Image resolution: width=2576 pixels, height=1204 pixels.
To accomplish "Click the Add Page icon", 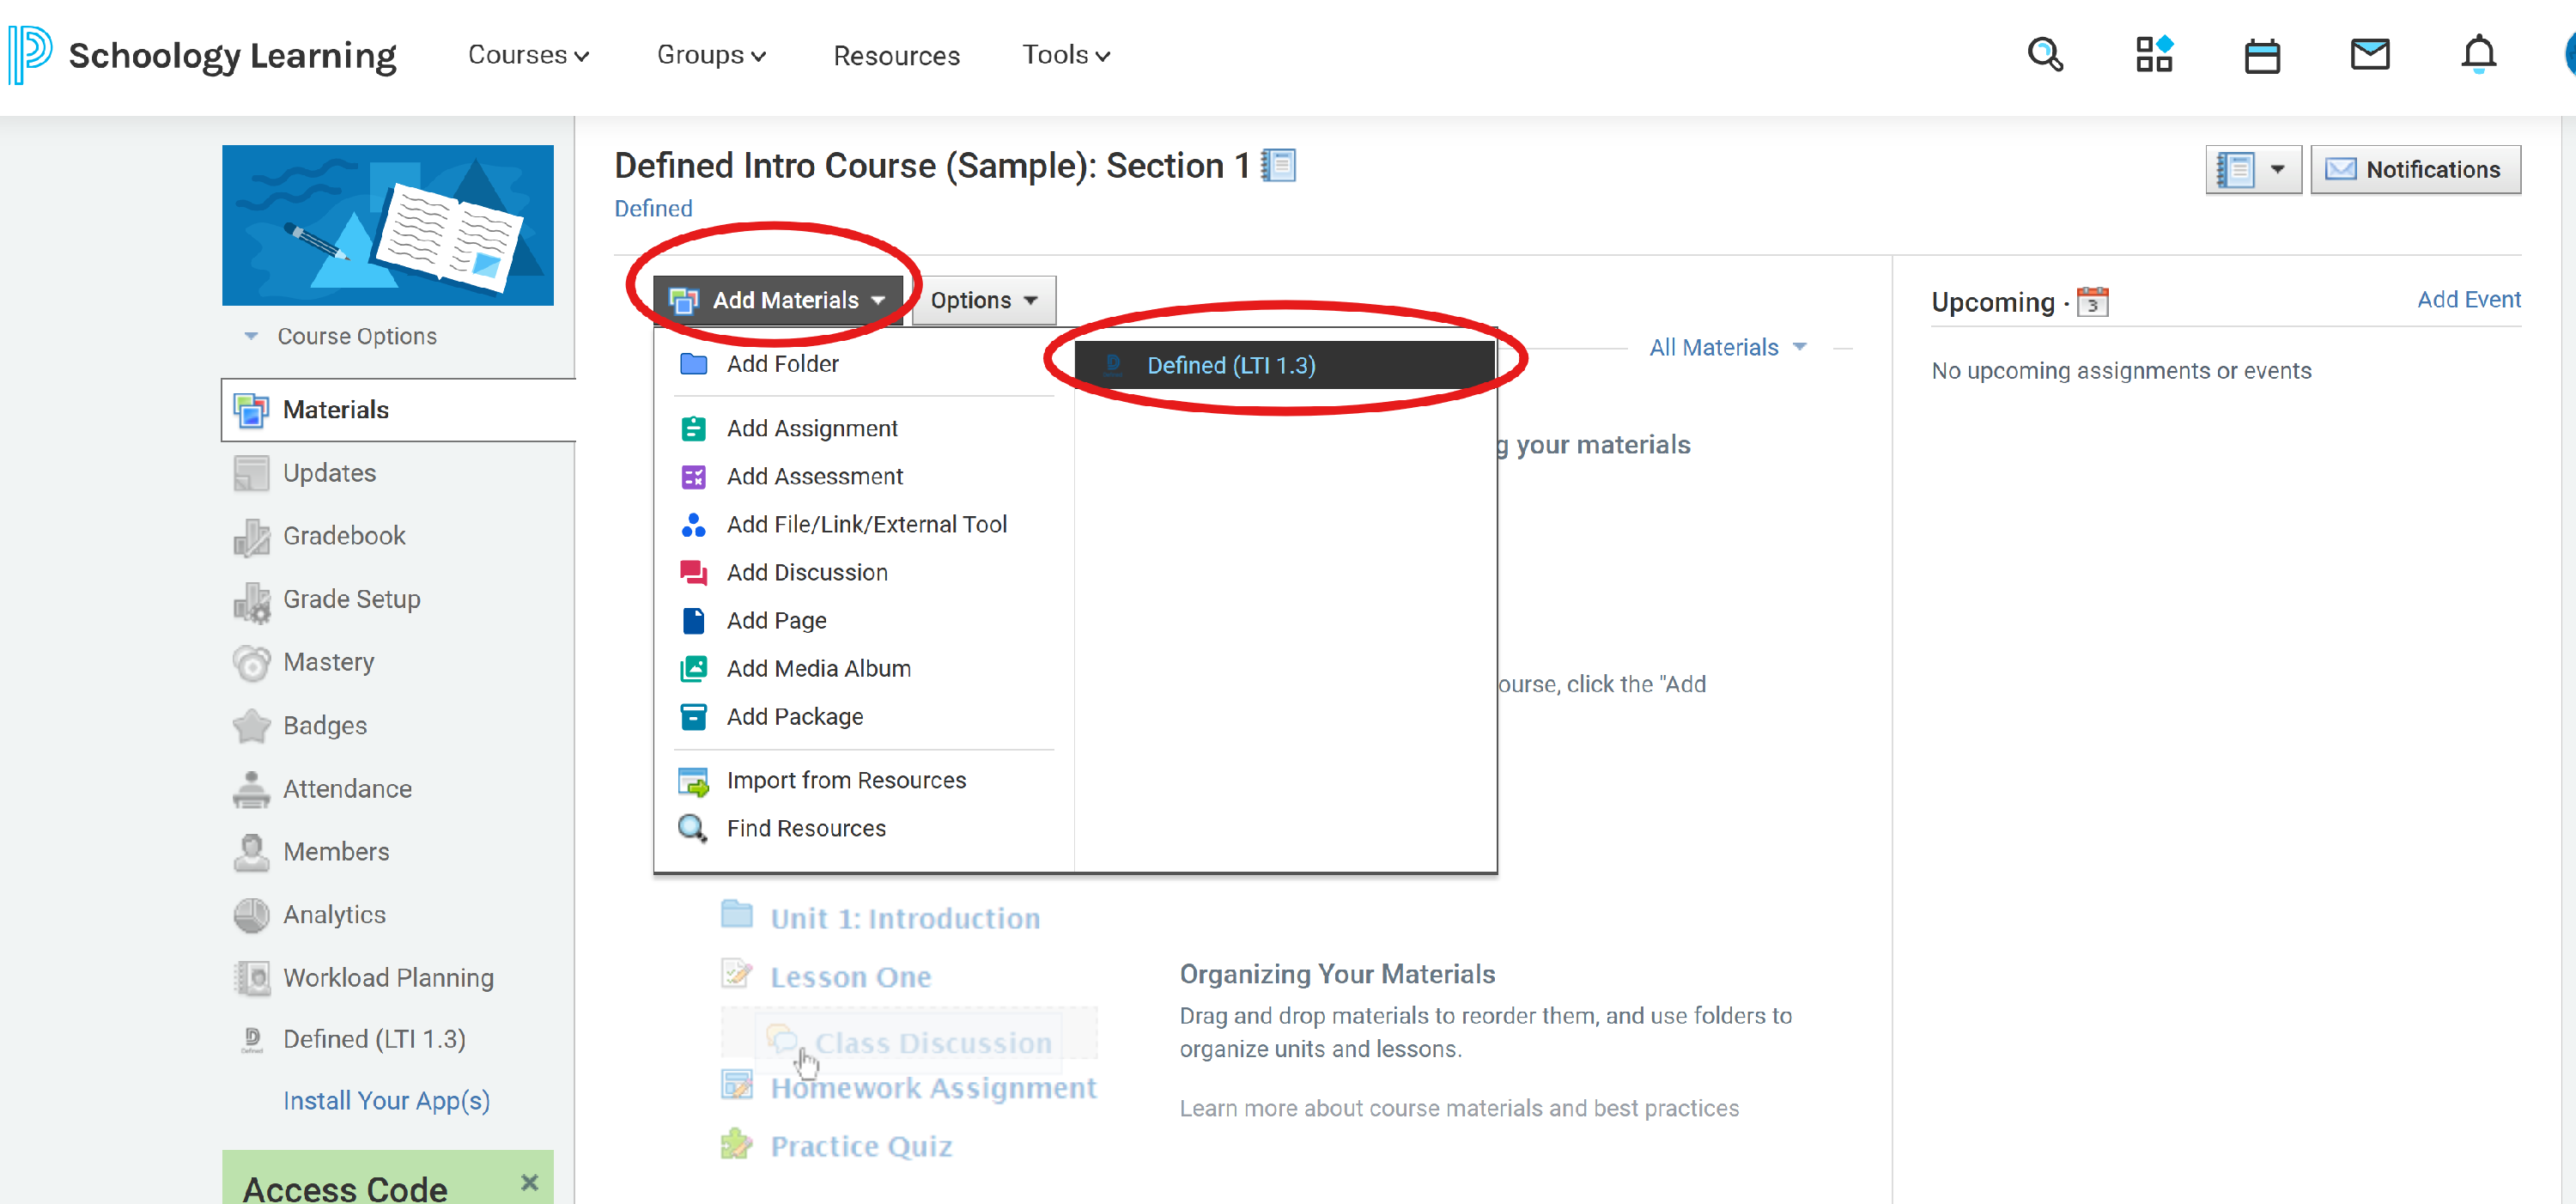I will pos(693,620).
